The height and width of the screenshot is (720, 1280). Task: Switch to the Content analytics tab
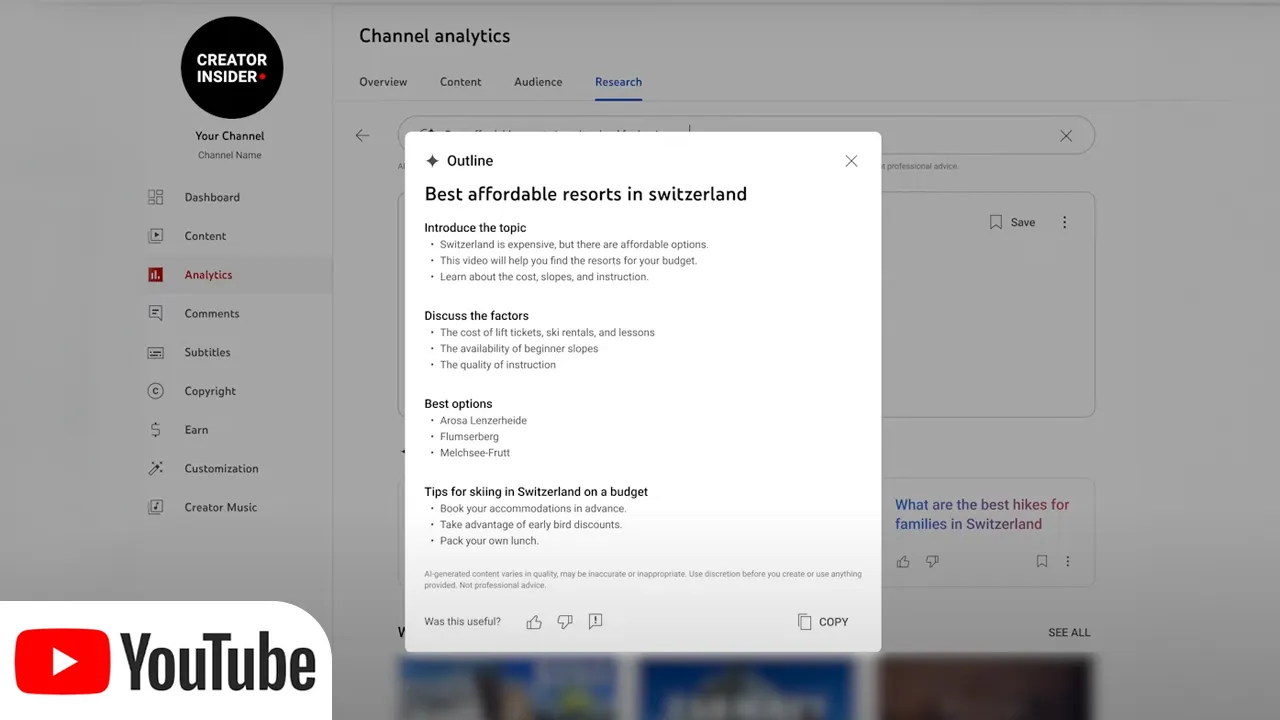[x=461, y=82]
